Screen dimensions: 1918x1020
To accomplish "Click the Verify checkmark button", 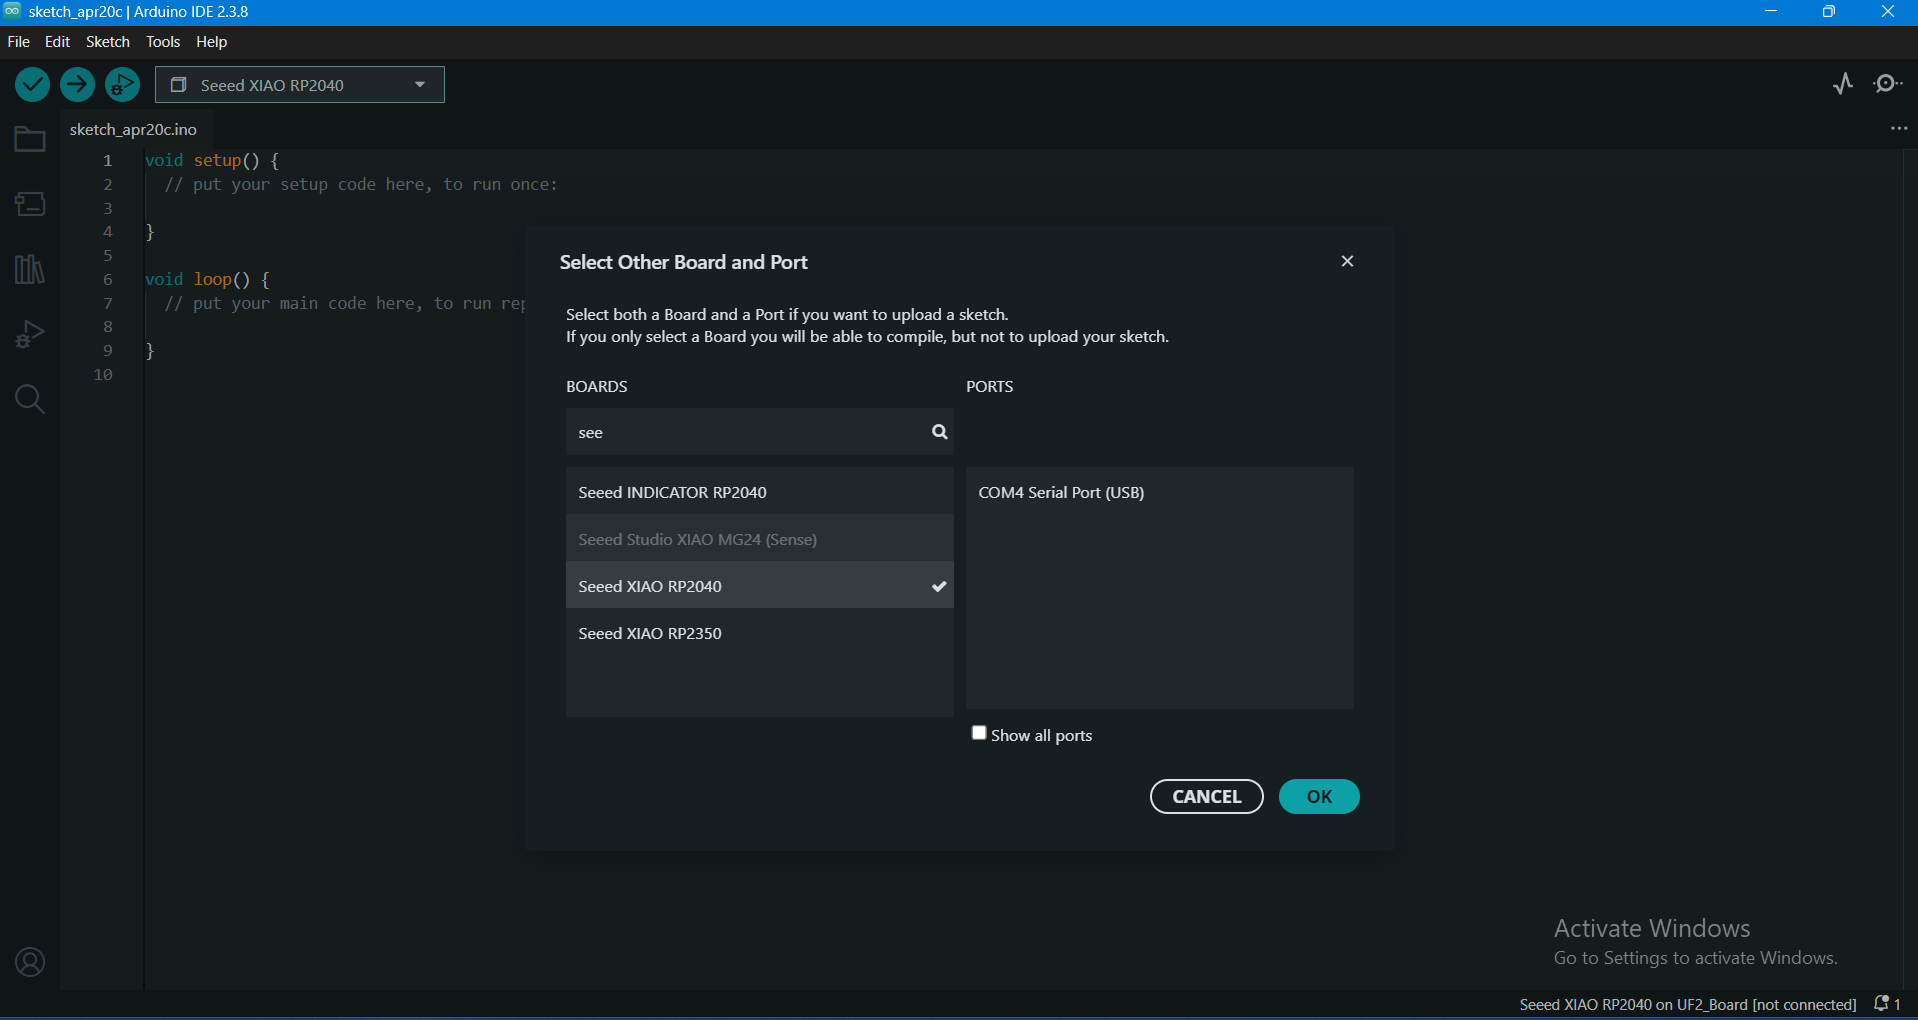I will tap(32, 85).
